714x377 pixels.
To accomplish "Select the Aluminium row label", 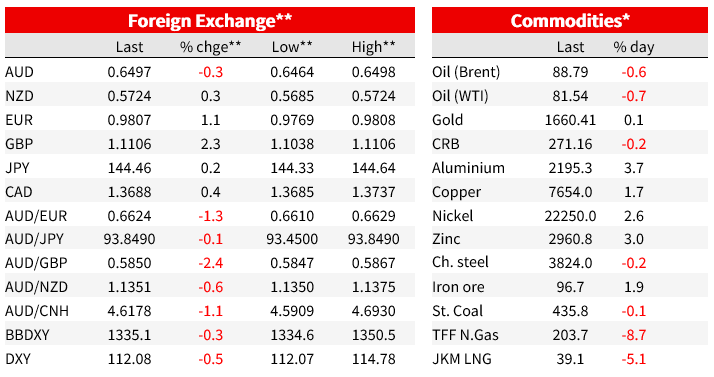I will pos(468,168).
